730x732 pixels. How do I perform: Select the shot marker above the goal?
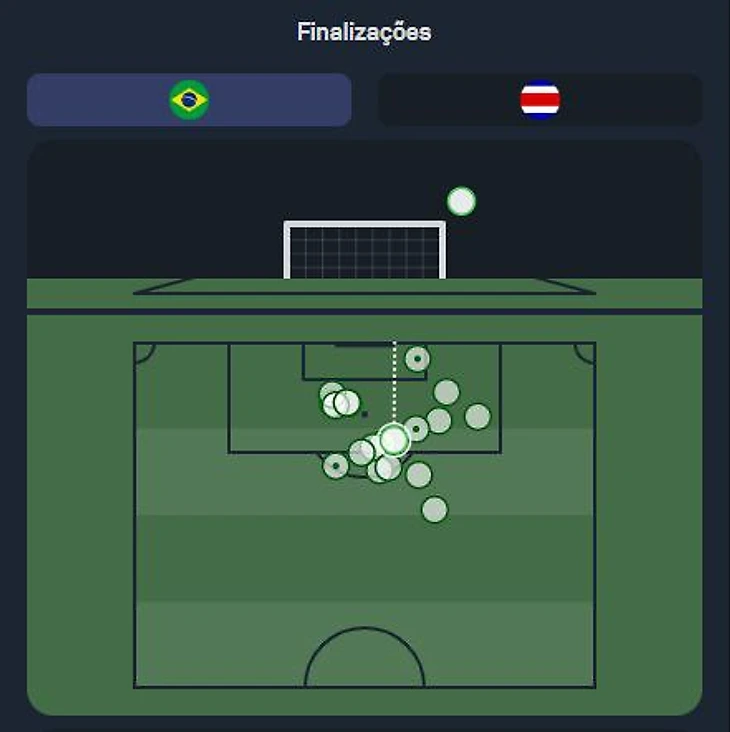click(x=461, y=202)
